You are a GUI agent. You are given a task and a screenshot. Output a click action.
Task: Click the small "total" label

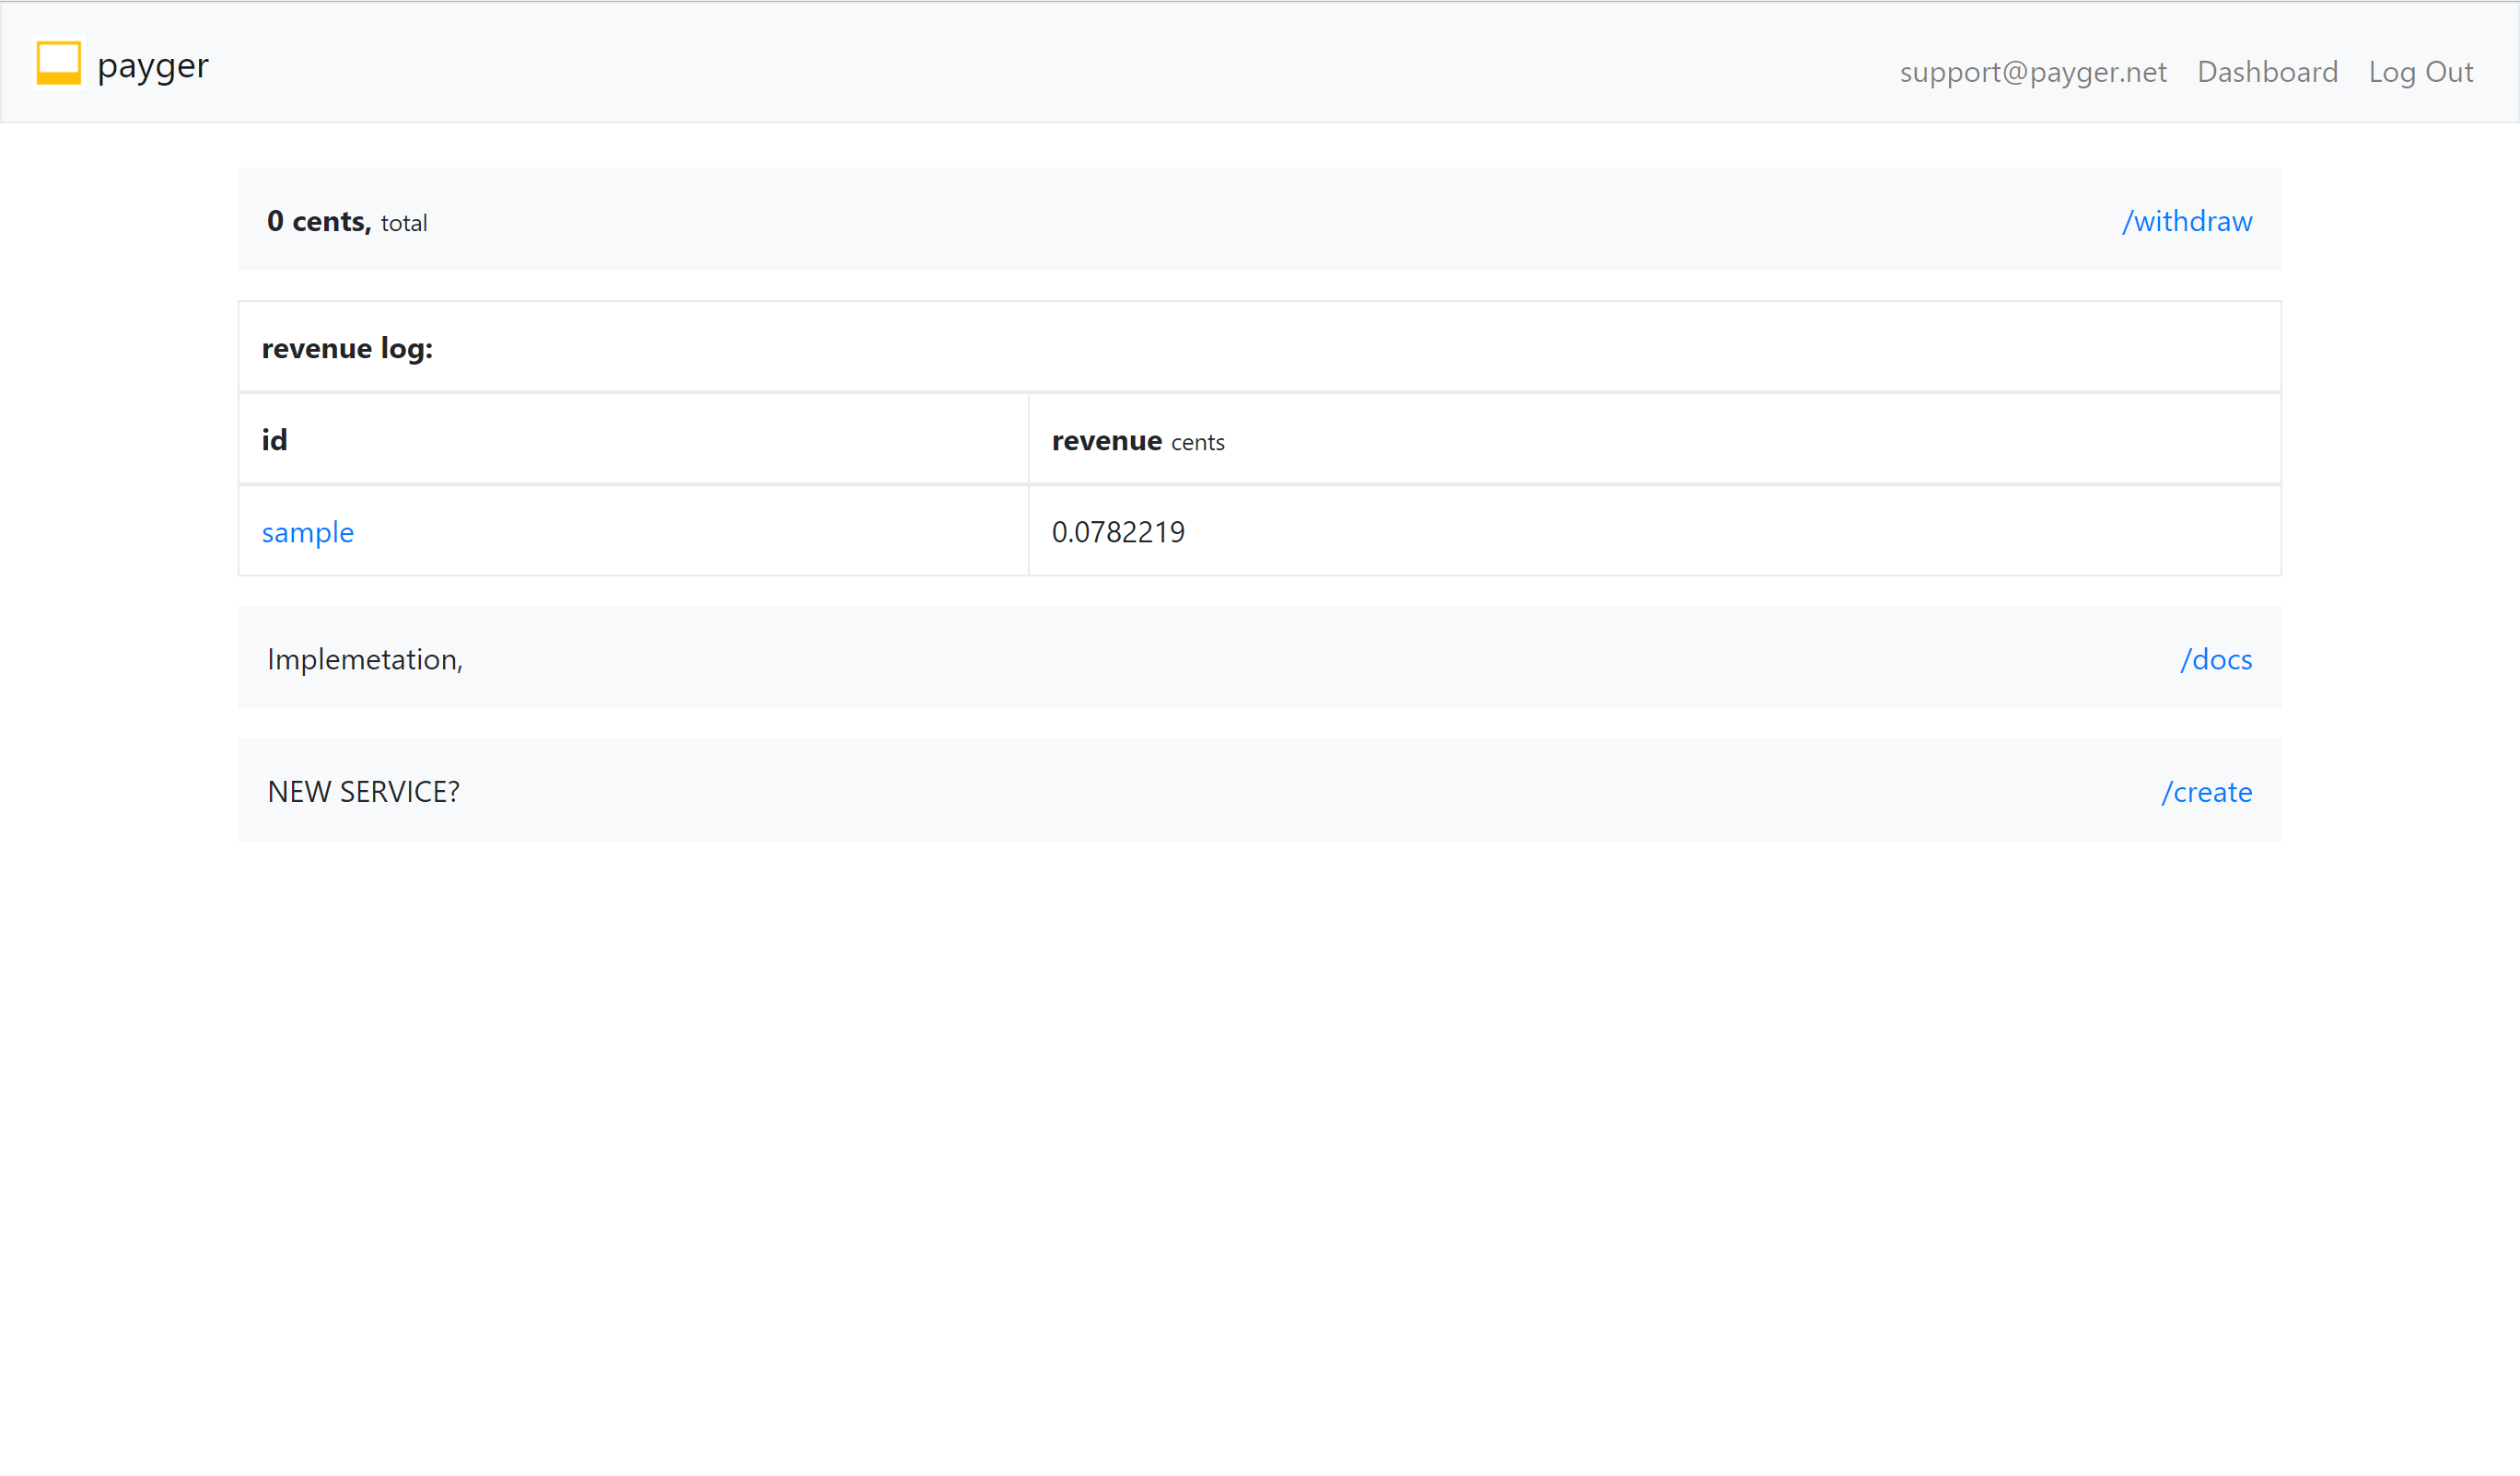(x=403, y=223)
